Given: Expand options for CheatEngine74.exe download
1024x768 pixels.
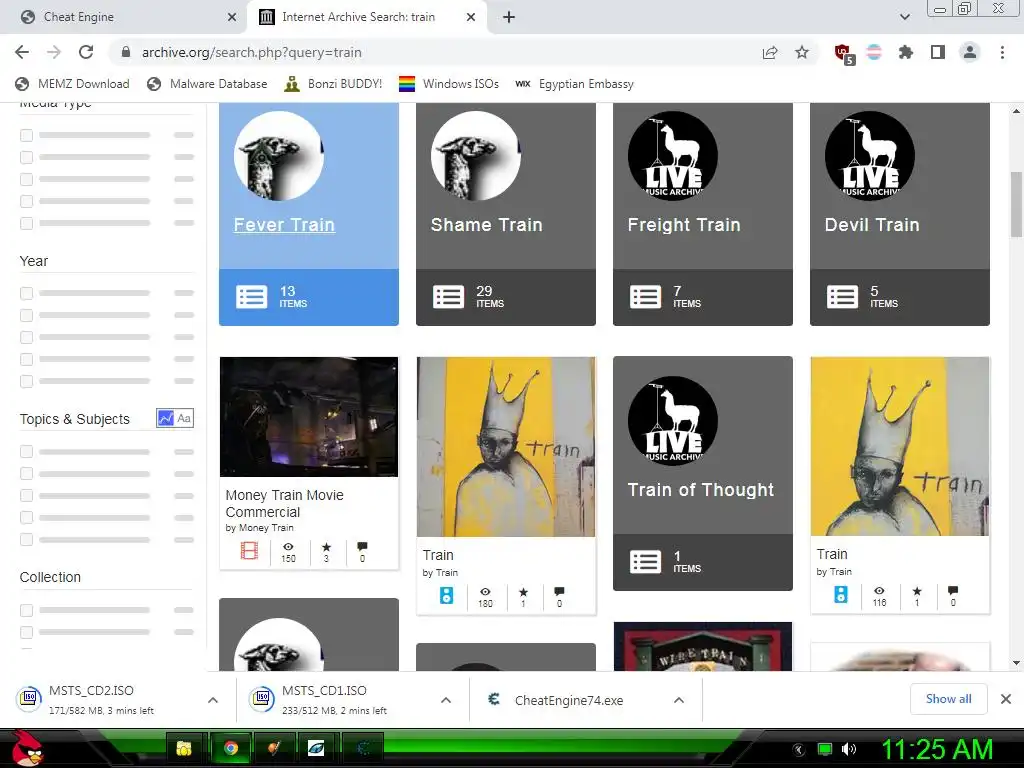Looking at the screenshot, I should pos(679,700).
